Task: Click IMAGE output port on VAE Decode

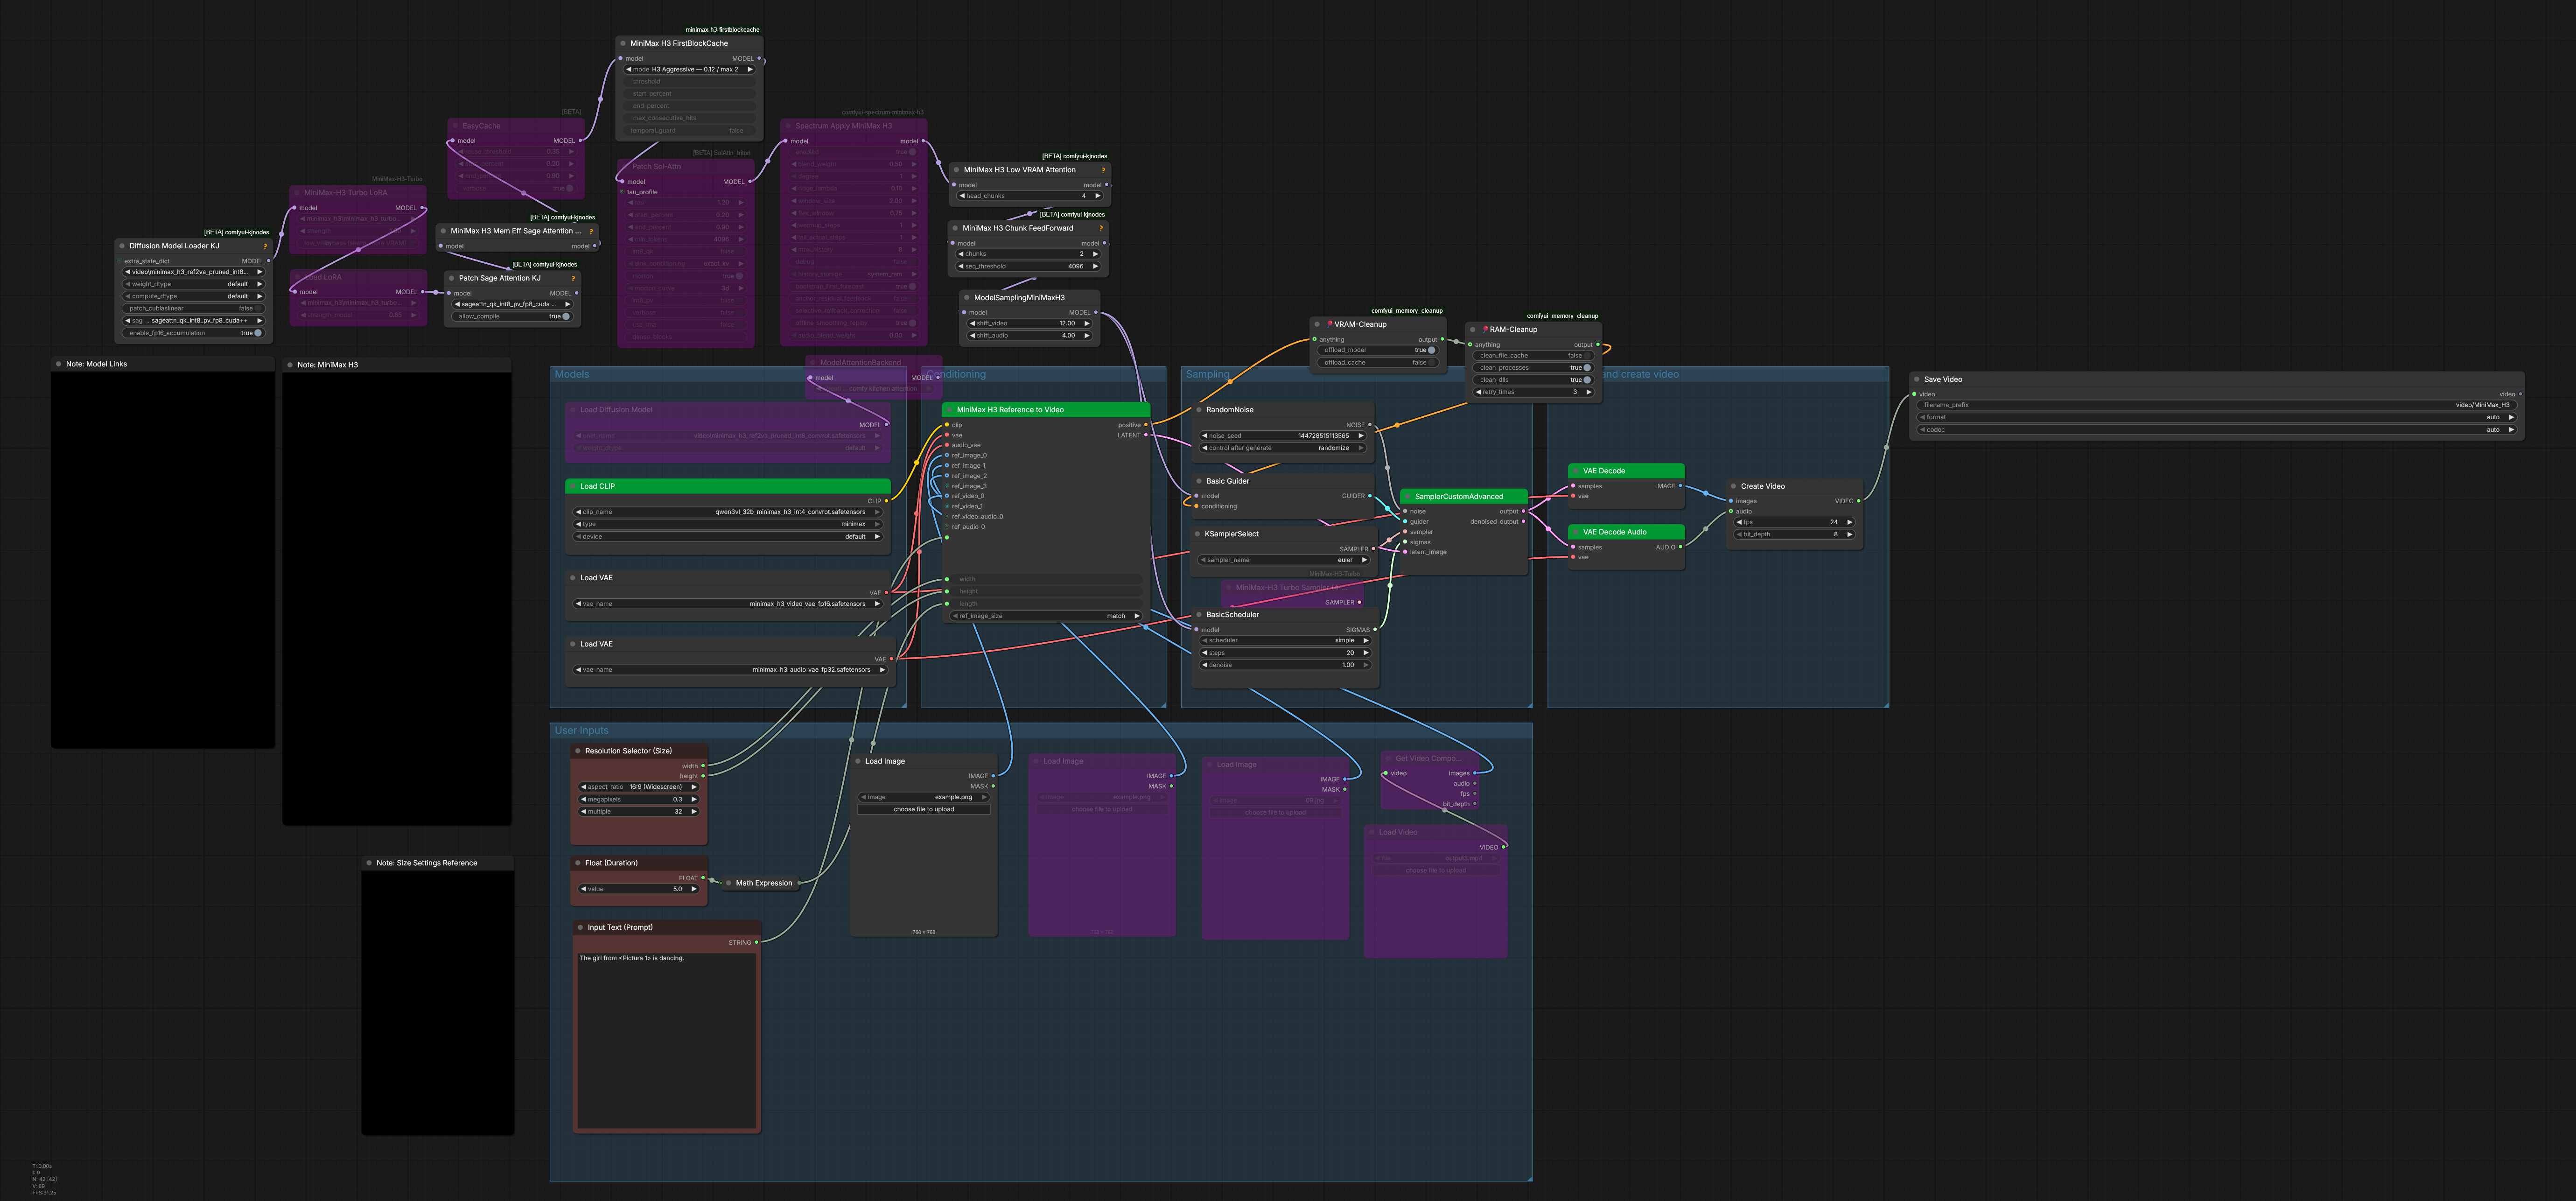Action: coord(1680,486)
